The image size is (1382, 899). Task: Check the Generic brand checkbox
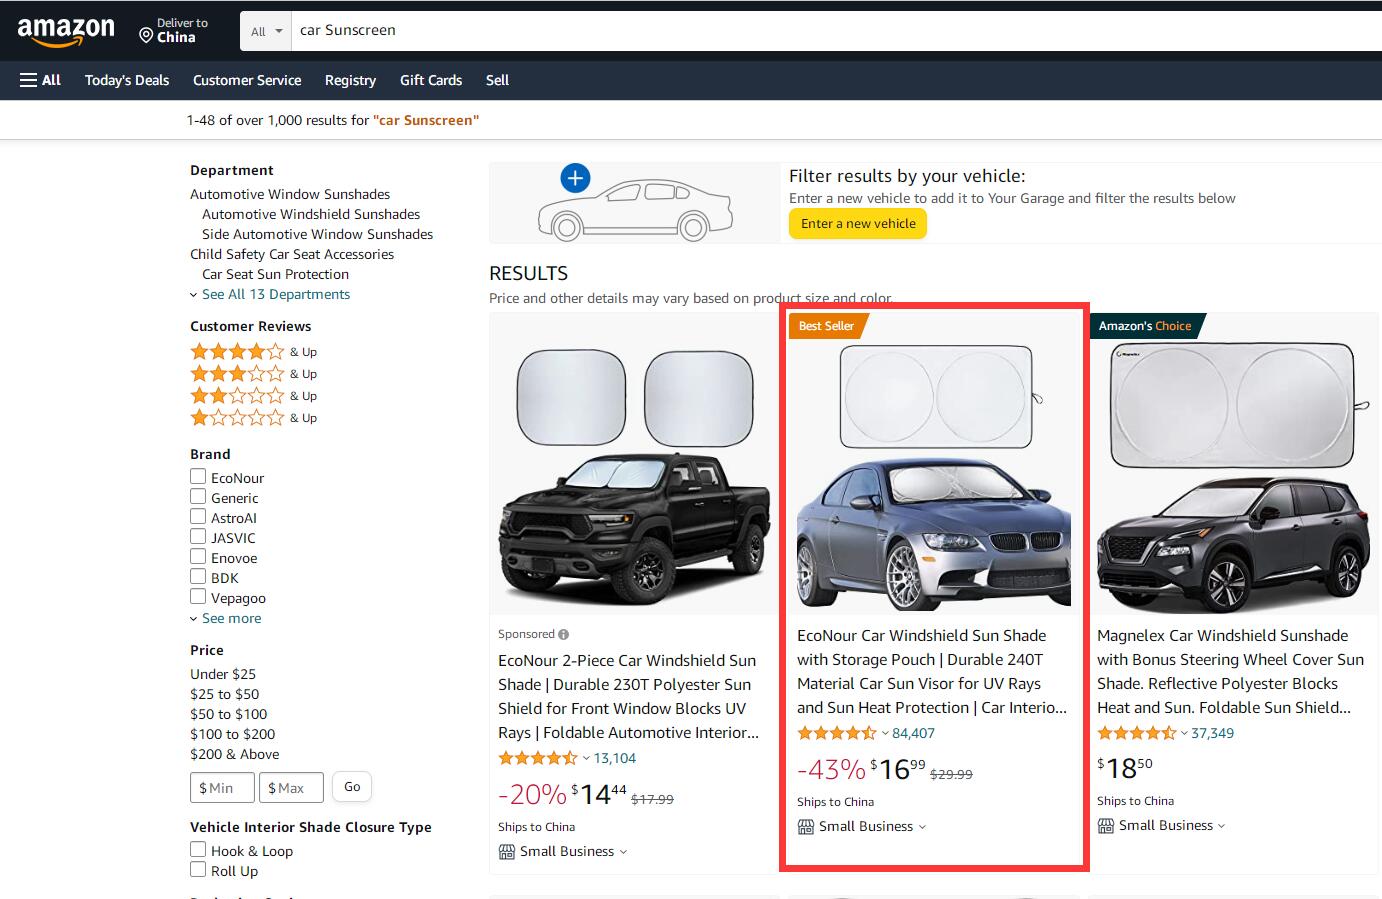pyautogui.click(x=198, y=497)
